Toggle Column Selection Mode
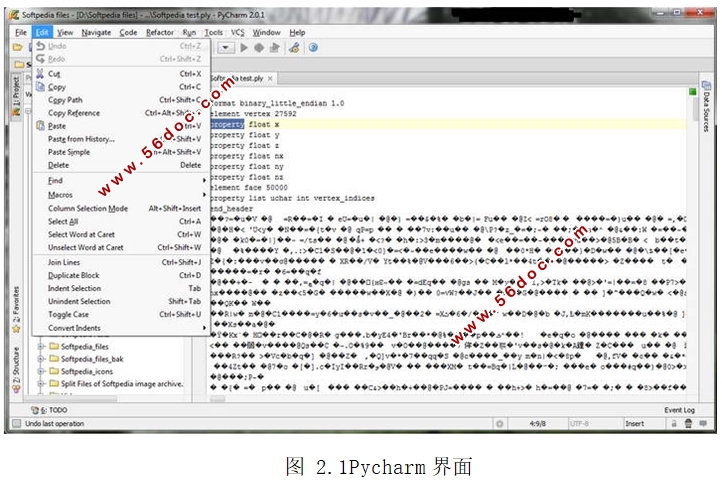 click(x=122, y=209)
